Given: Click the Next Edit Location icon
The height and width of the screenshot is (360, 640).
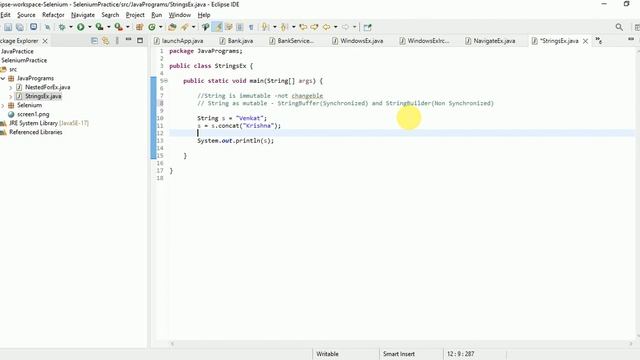Looking at the screenshot, I should (x=314, y=27).
